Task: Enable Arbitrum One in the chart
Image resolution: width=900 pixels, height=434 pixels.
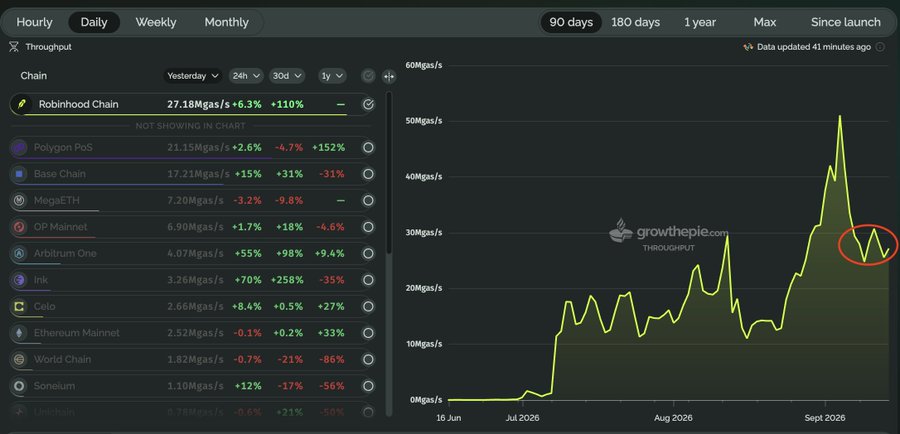Action: pyautogui.click(x=368, y=254)
